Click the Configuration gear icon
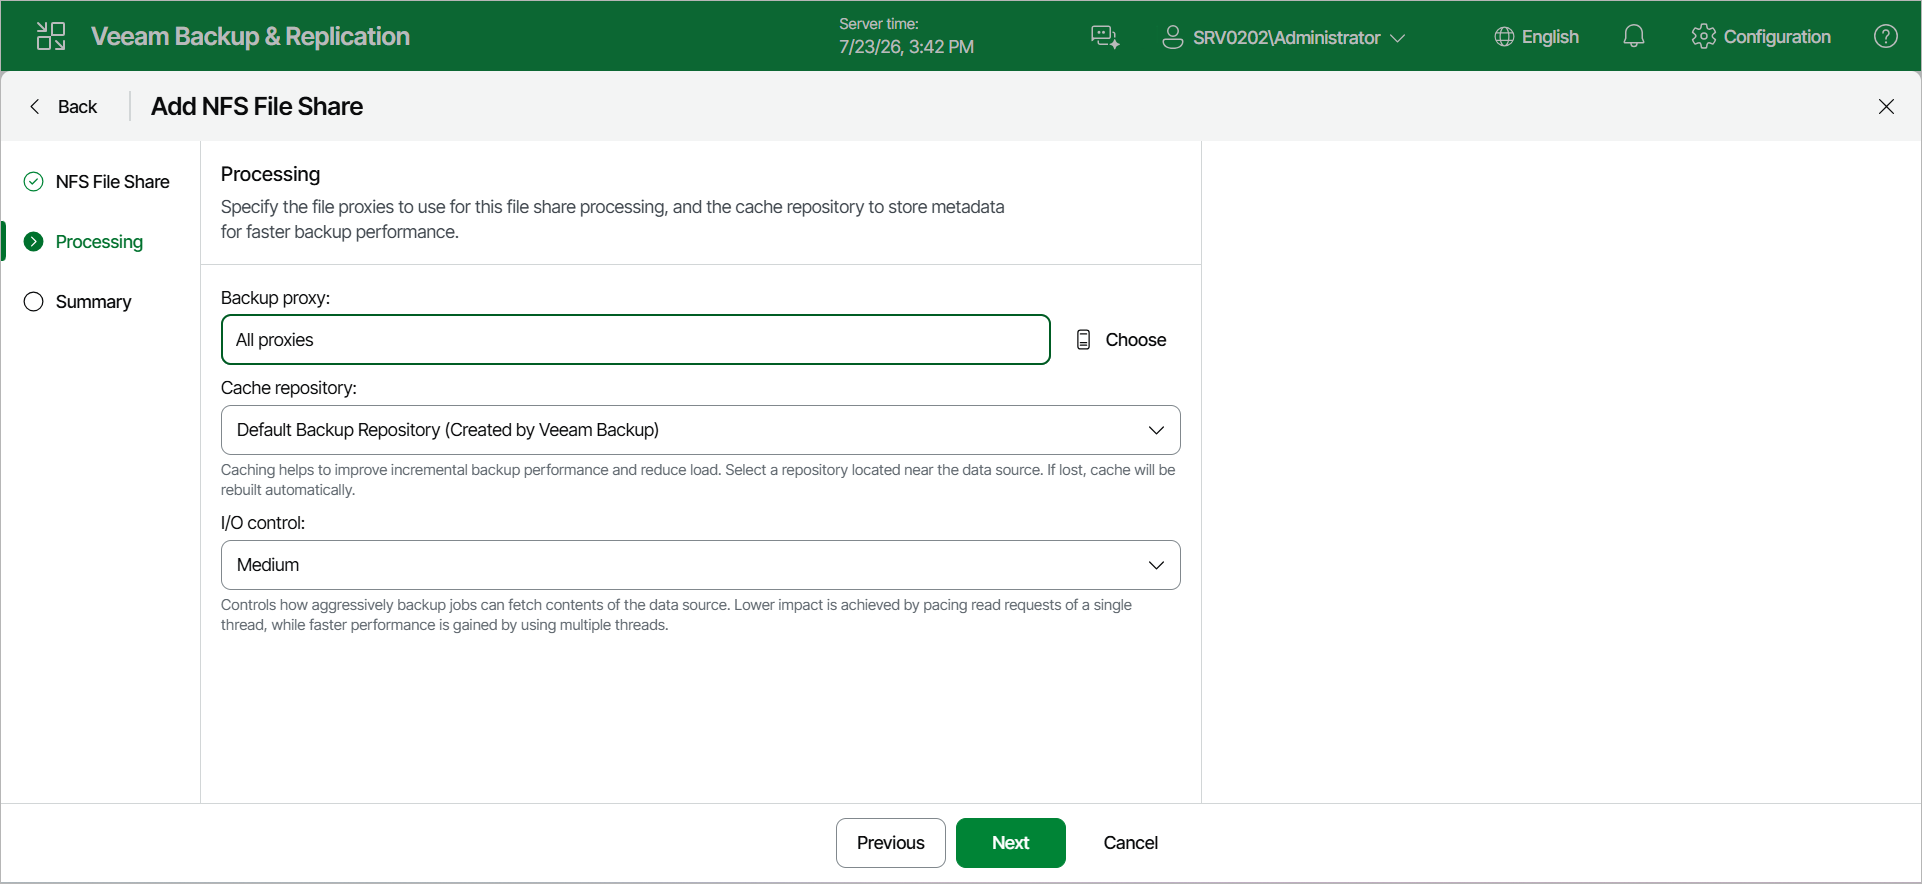 (x=1704, y=37)
